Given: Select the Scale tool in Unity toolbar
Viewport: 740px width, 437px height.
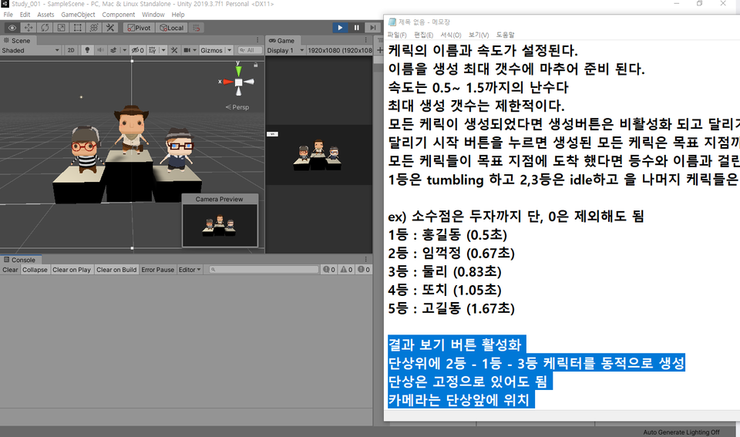Looking at the screenshot, I should click(61, 28).
